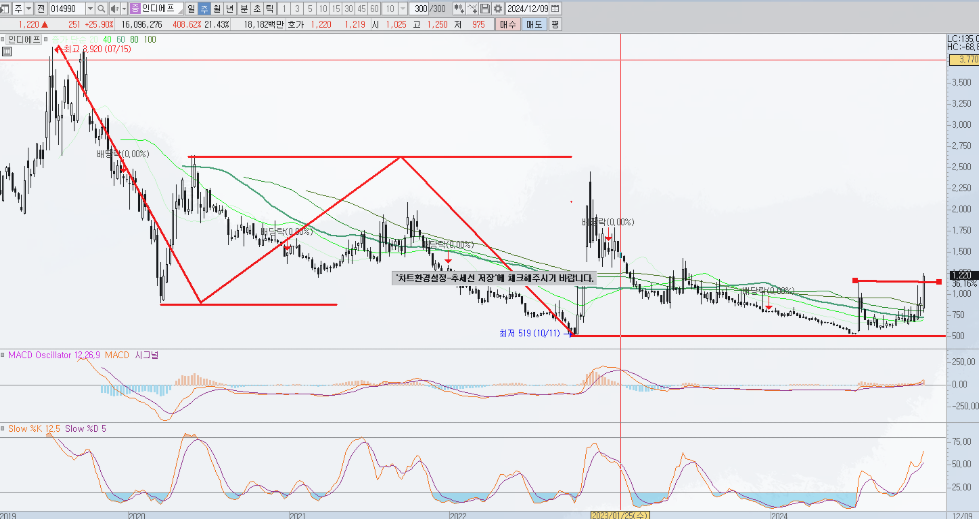
Task: Click the right red square handle of the short resistance line
Action: [939, 282]
